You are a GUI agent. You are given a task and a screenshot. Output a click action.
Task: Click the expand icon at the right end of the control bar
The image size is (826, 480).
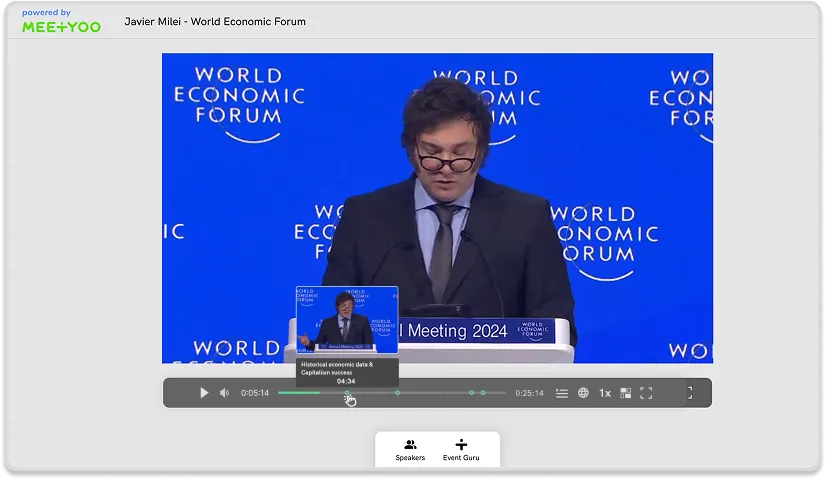690,393
